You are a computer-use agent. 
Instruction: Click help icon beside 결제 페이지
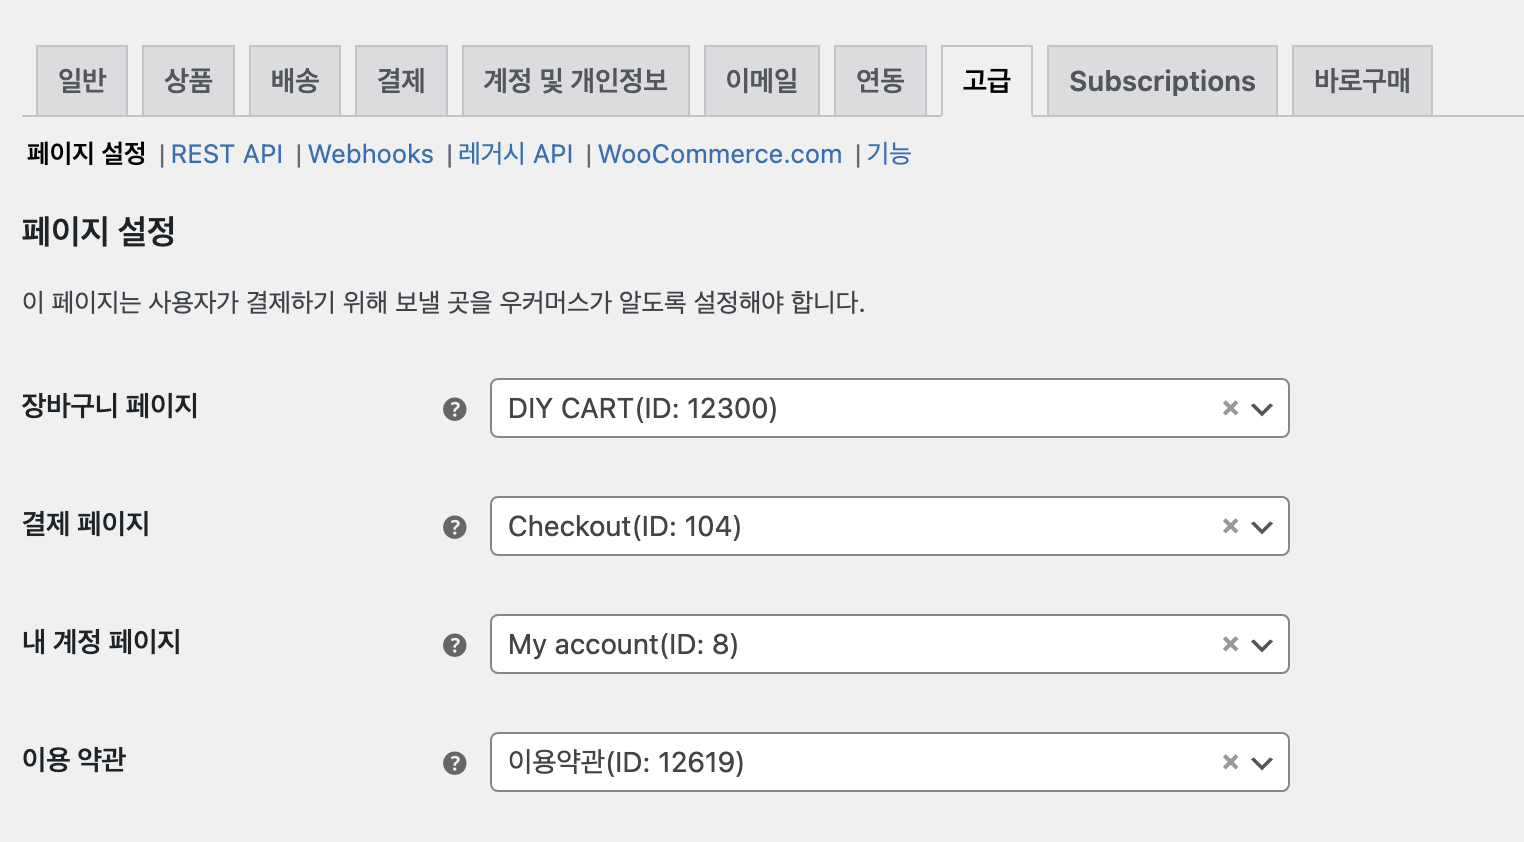[x=455, y=527]
